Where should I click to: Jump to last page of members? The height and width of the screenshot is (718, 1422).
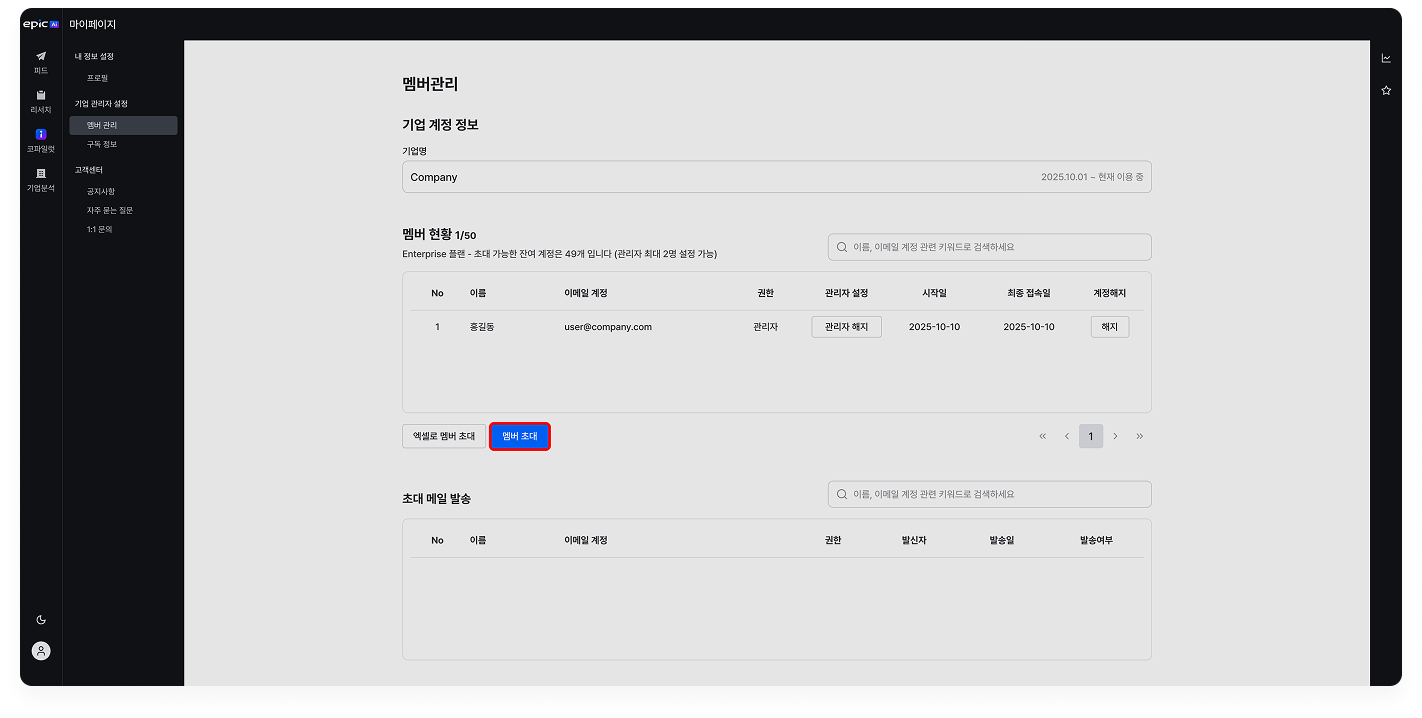(1139, 436)
